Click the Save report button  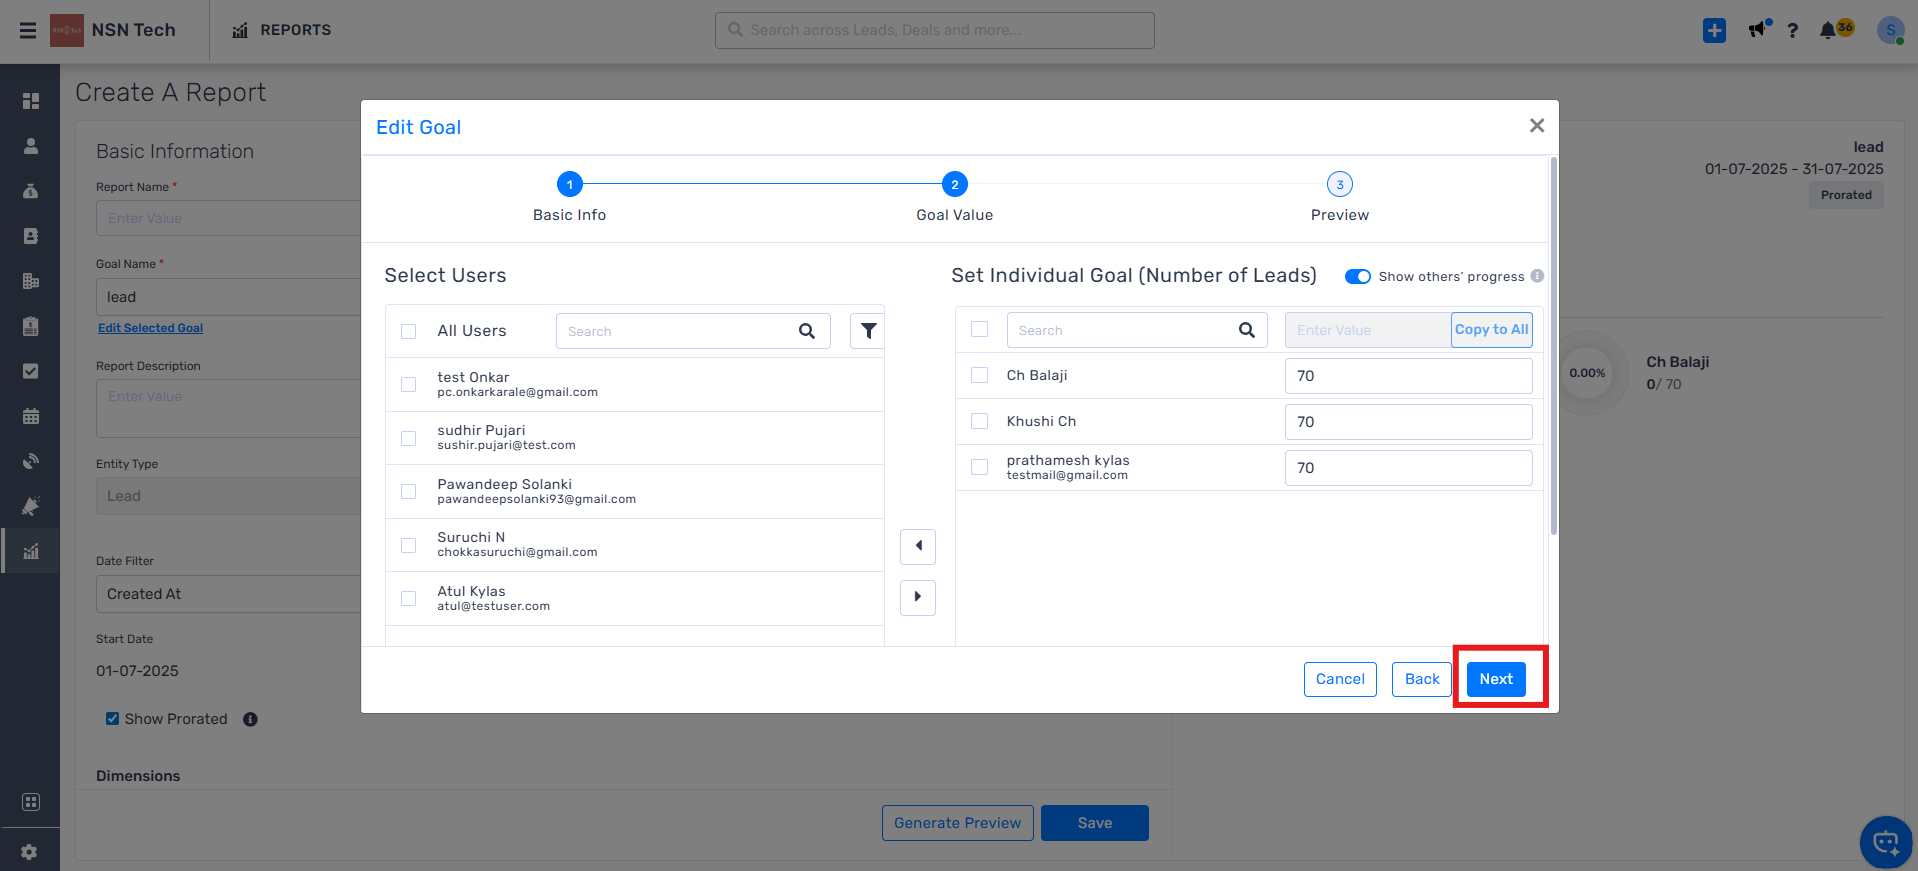[1094, 823]
